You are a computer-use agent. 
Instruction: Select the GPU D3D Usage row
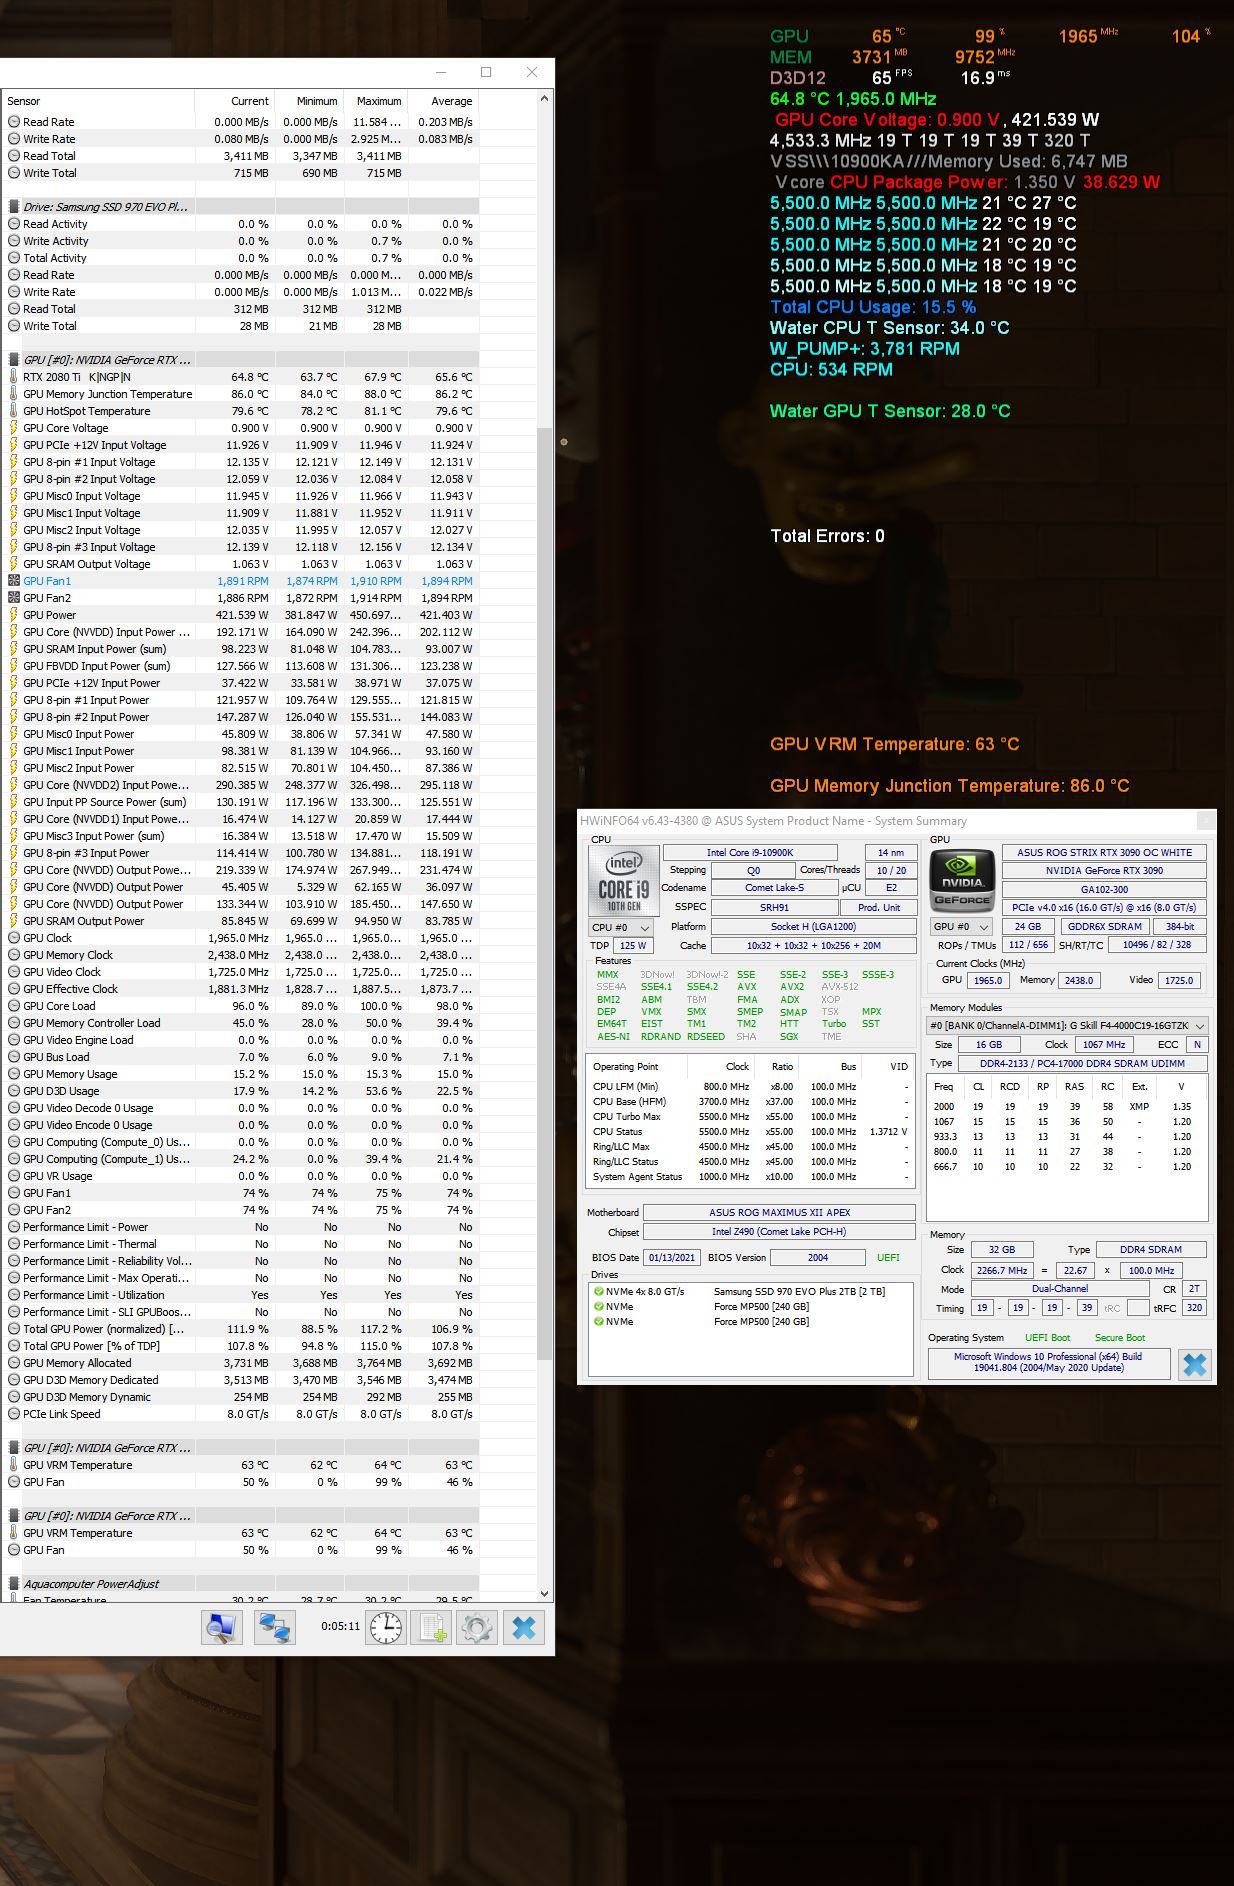click(x=240, y=1091)
